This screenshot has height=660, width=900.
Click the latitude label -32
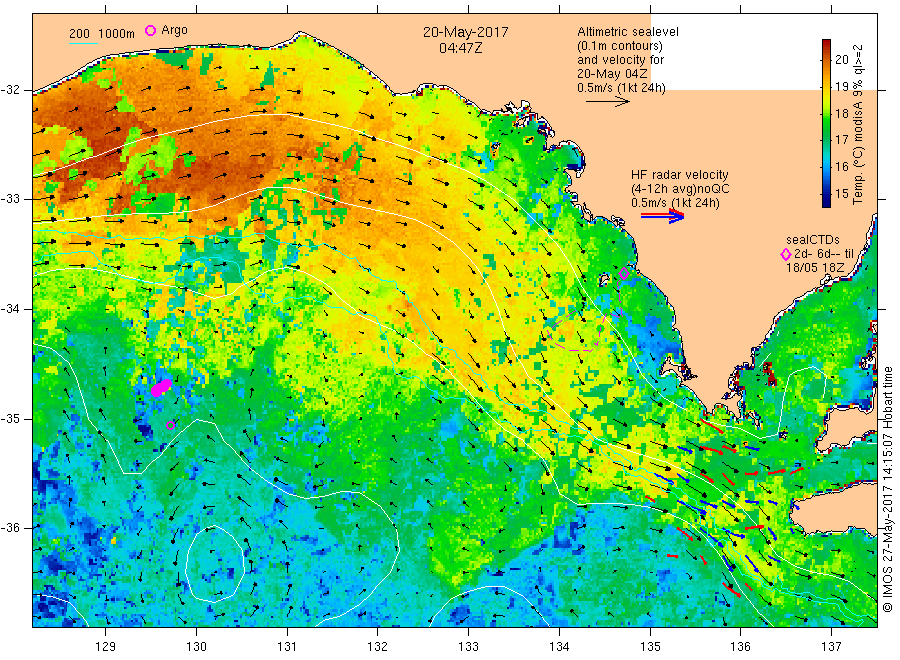coord(11,90)
